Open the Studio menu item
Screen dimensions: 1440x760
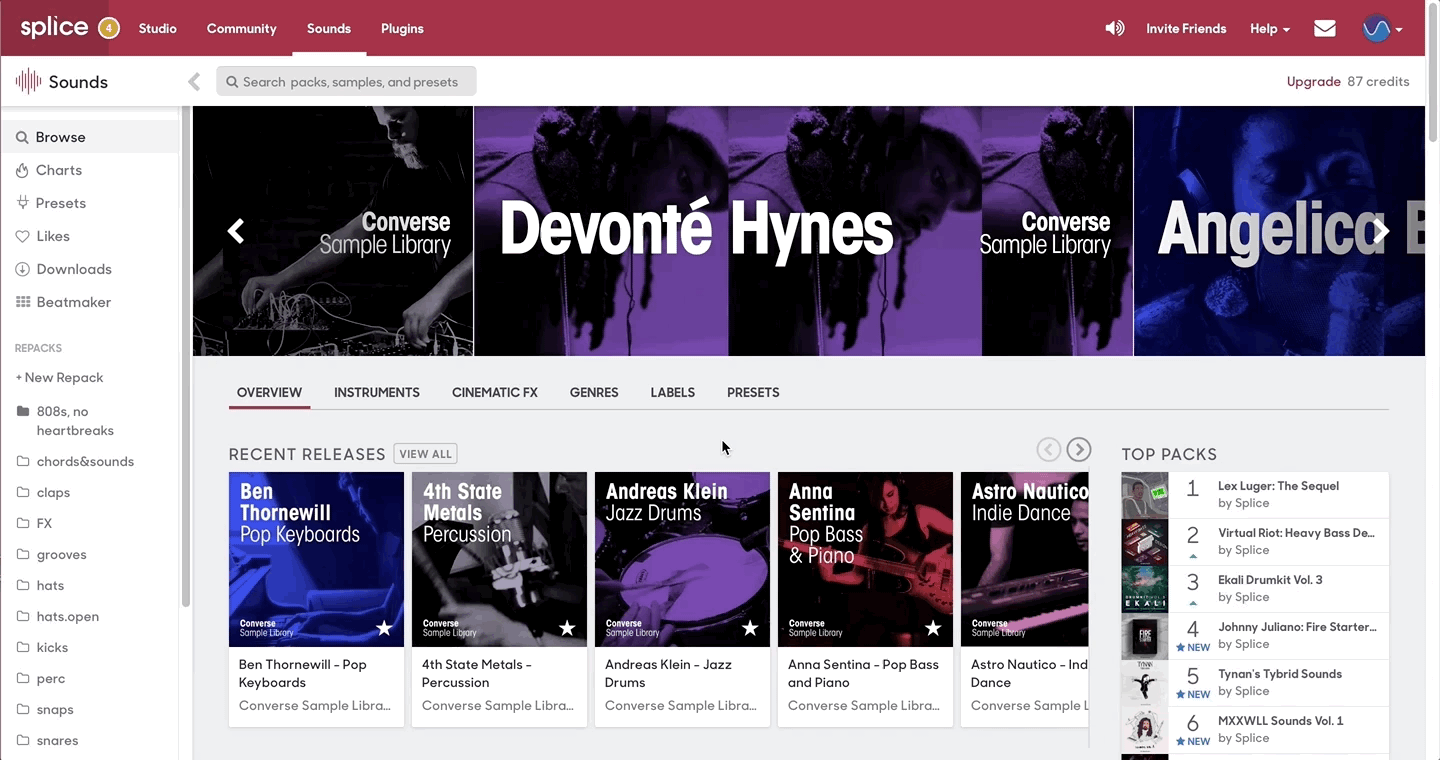click(x=158, y=28)
